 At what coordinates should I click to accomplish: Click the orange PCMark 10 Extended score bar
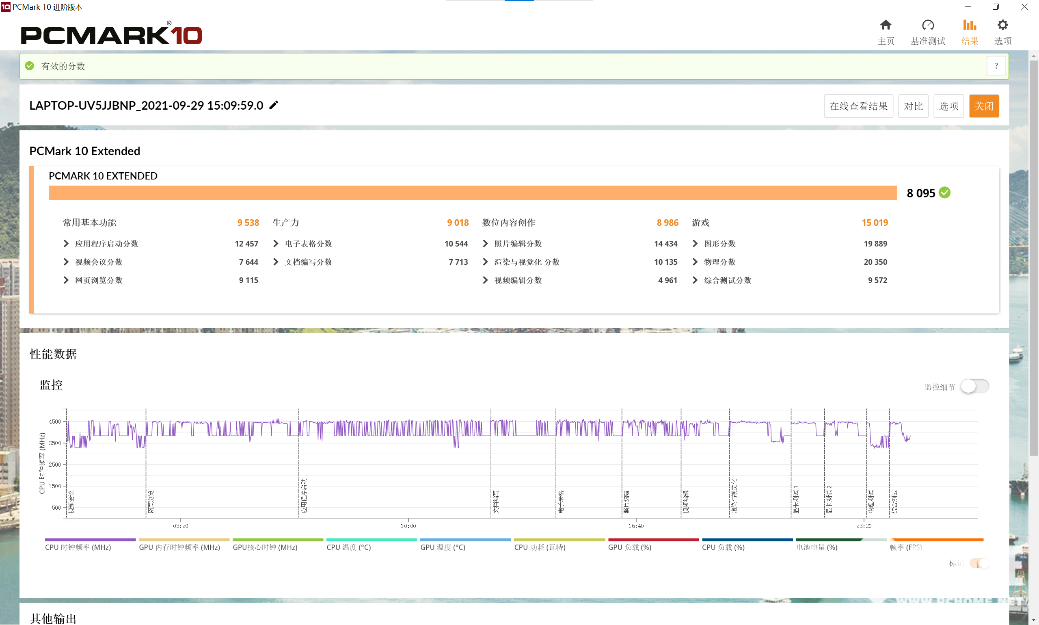point(472,193)
